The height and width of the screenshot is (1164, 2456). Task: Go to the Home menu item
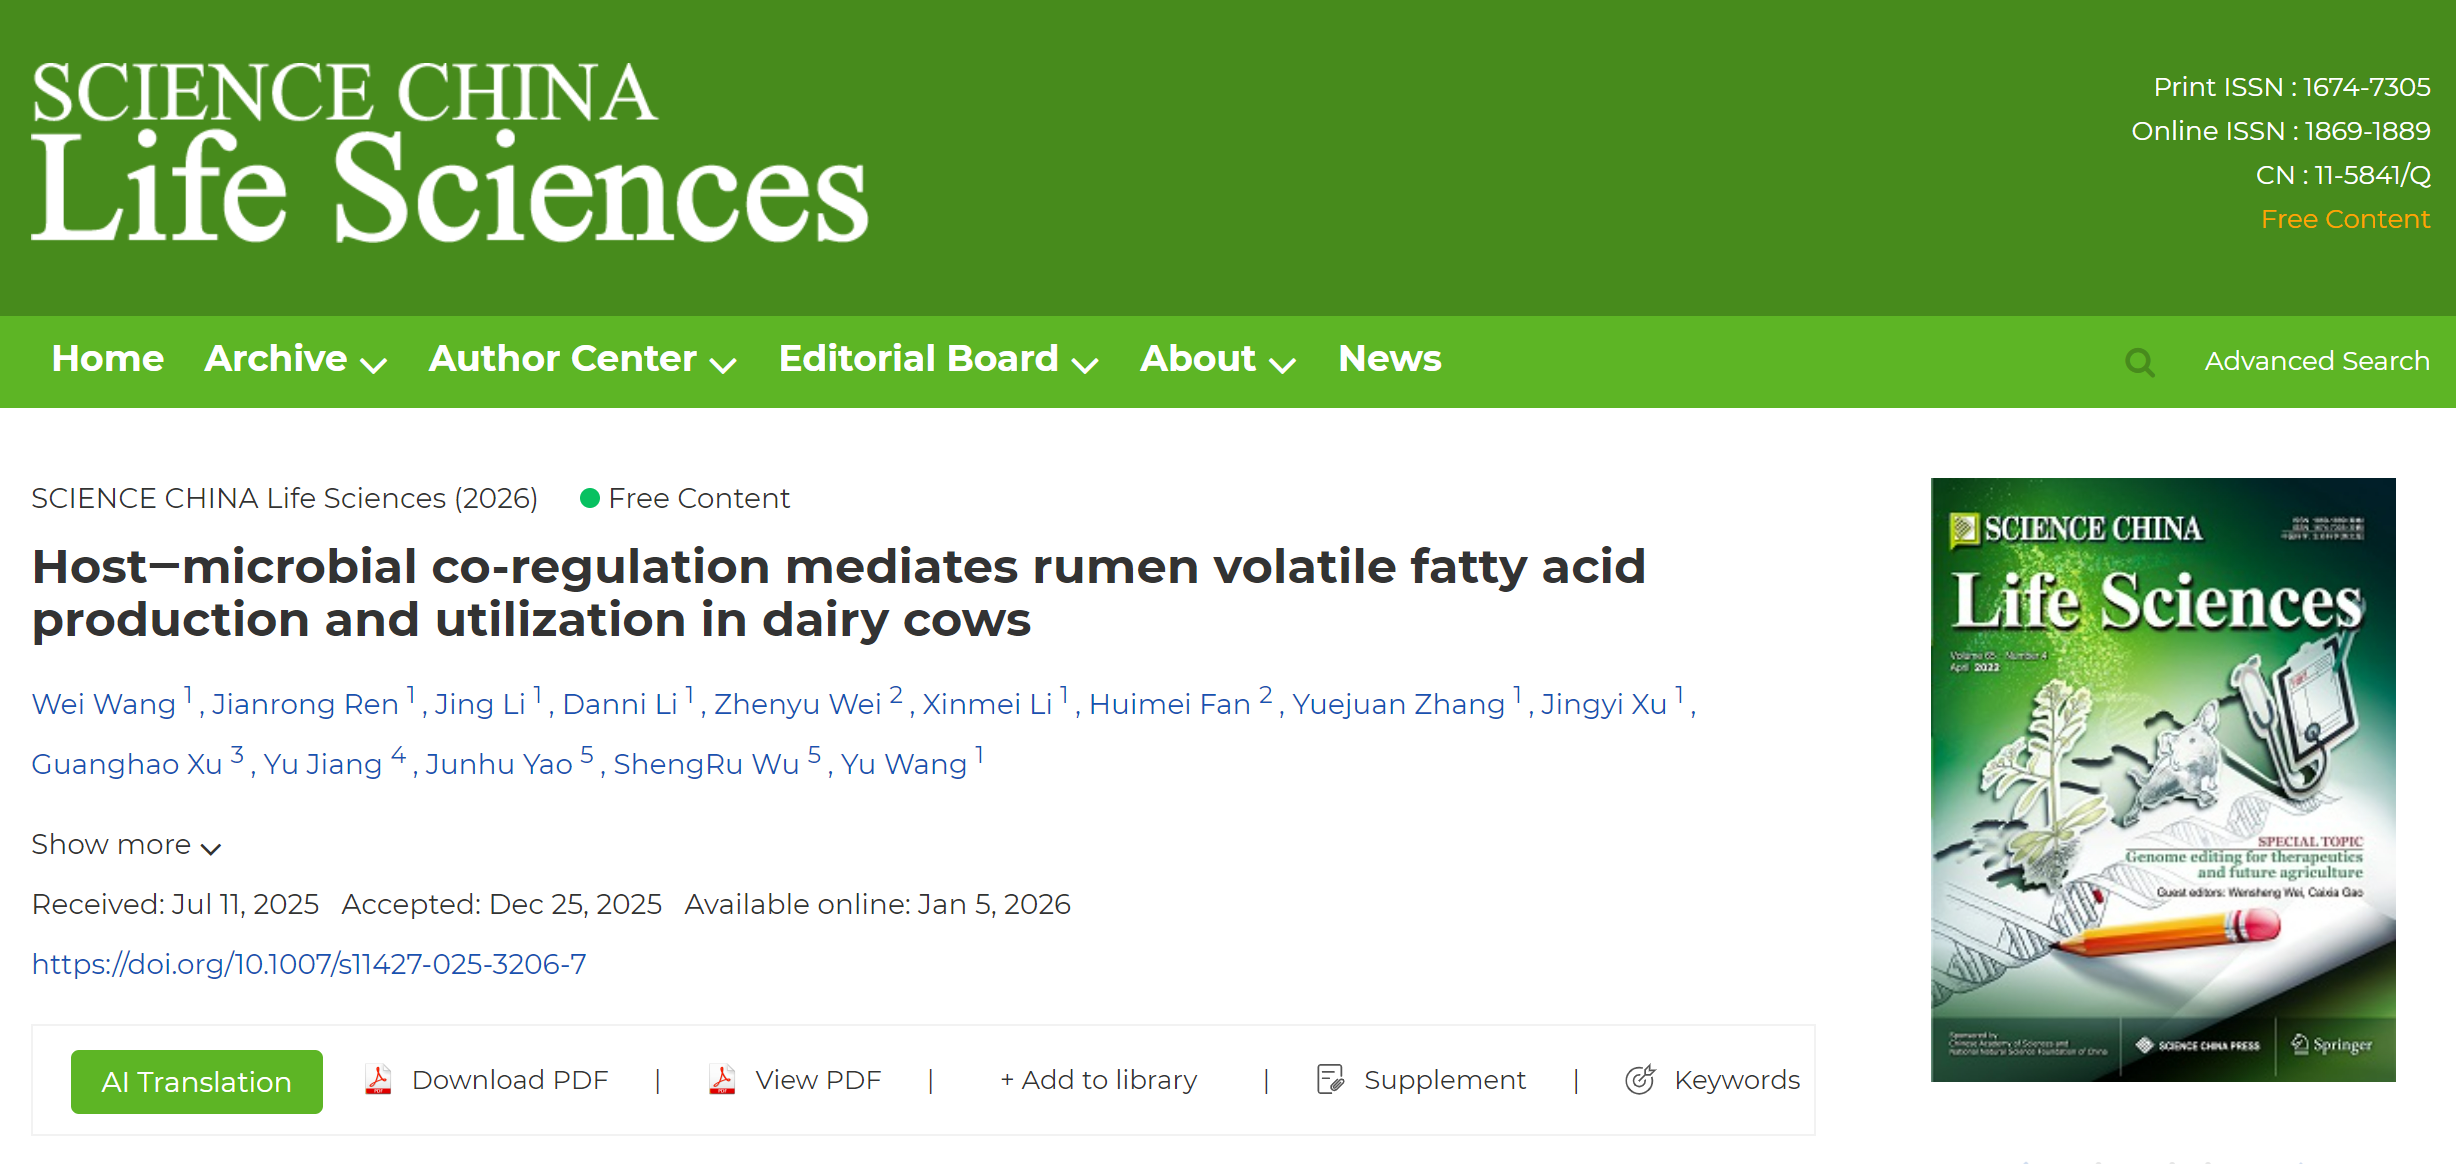point(108,360)
